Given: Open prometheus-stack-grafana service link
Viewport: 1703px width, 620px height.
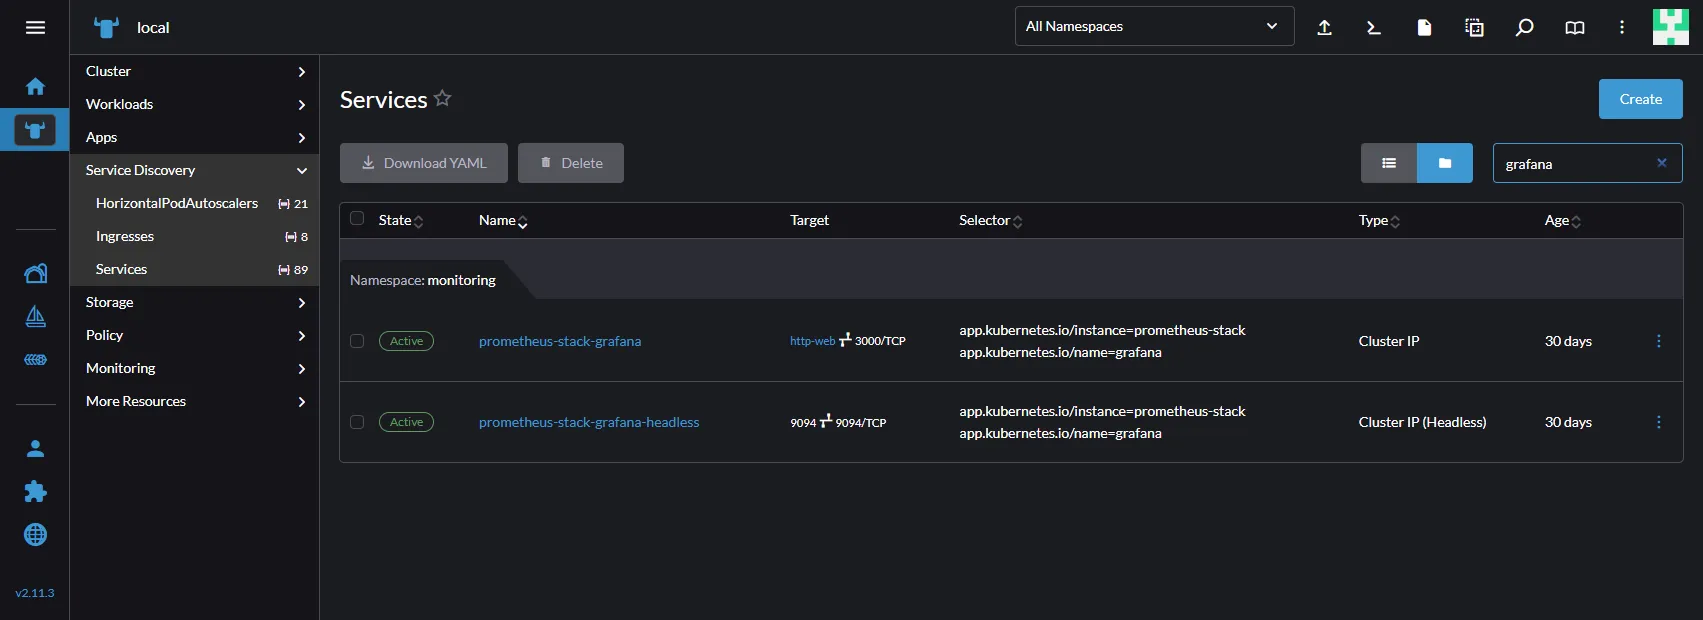Looking at the screenshot, I should click(x=560, y=341).
